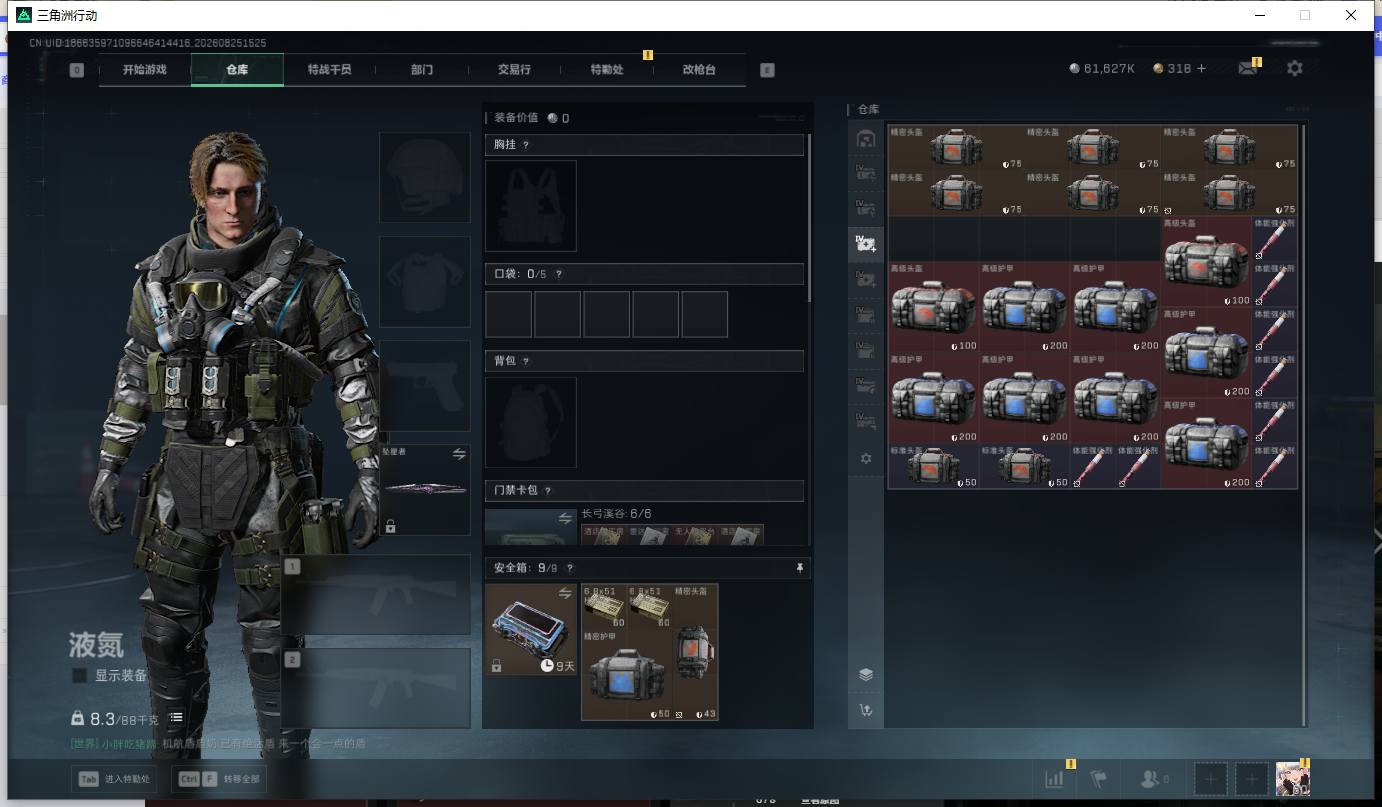Click the stacked layers icon in the warehouse sidebar
This screenshot has height=807, width=1382.
tap(866, 675)
